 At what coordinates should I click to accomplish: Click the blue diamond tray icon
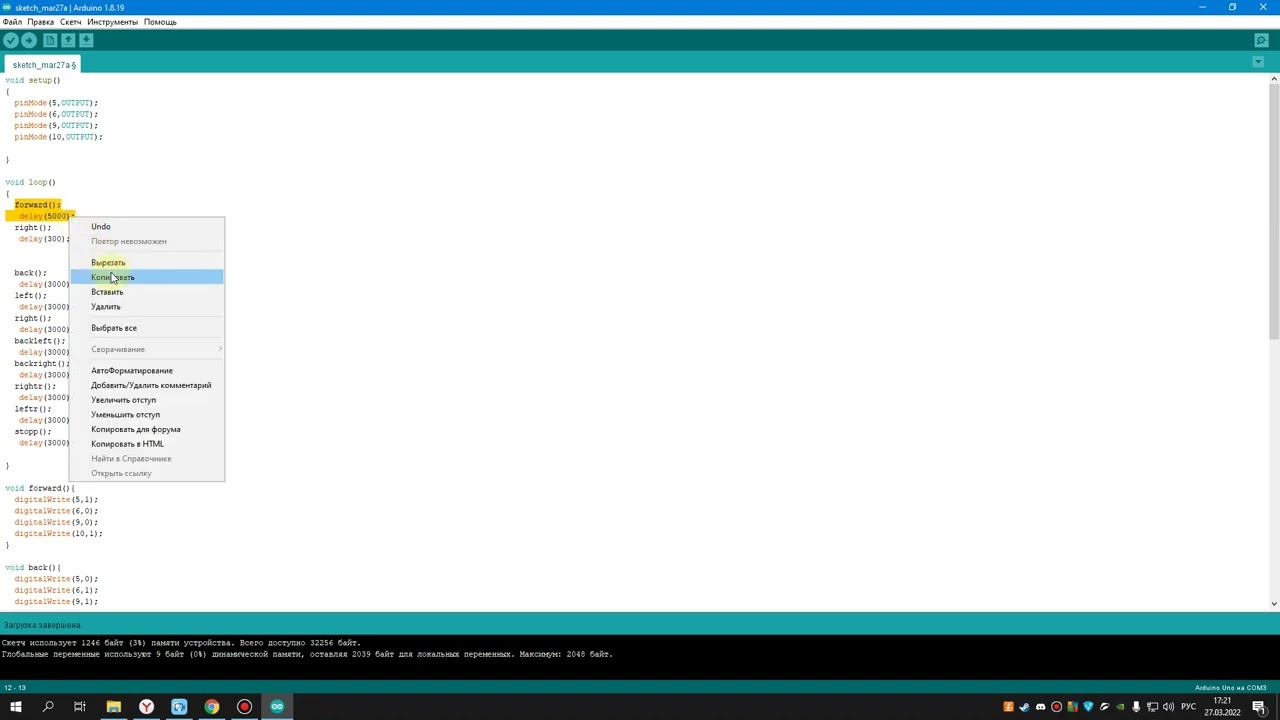(1088, 707)
